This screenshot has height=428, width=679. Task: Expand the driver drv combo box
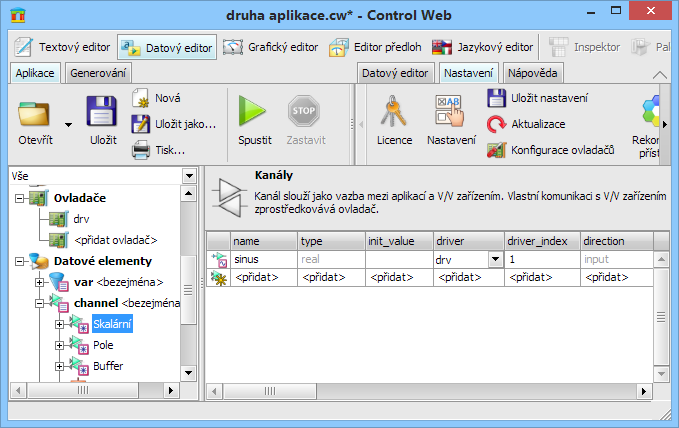point(494,259)
